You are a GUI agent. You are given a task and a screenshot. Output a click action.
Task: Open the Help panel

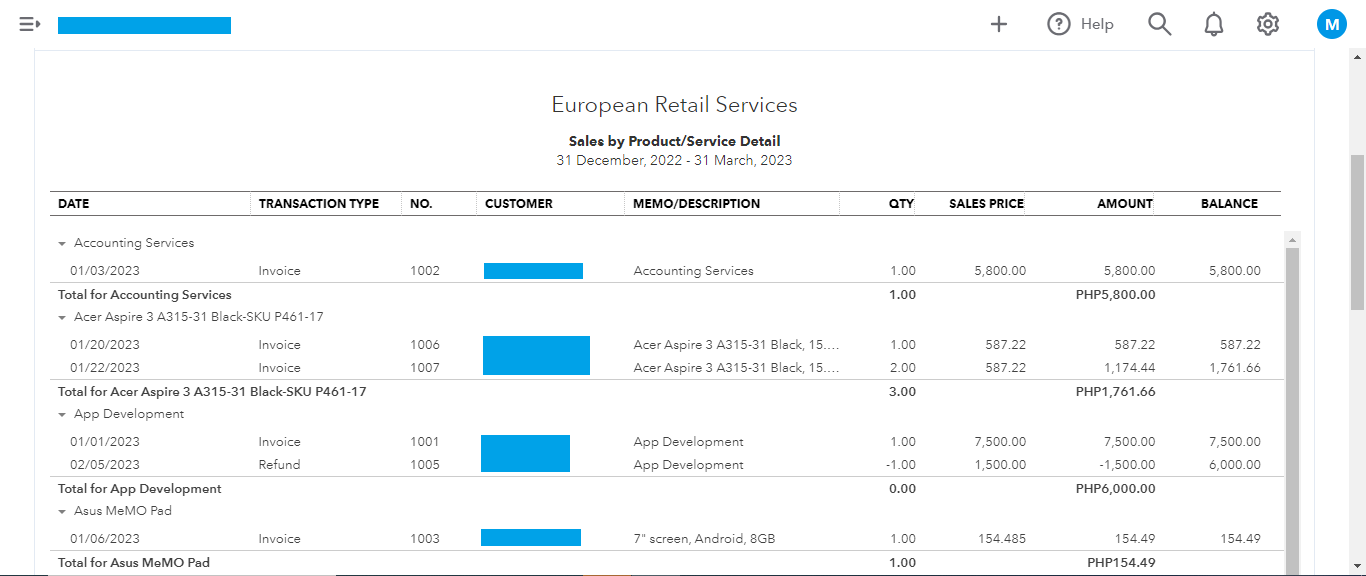pyautogui.click(x=1080, y=24)
